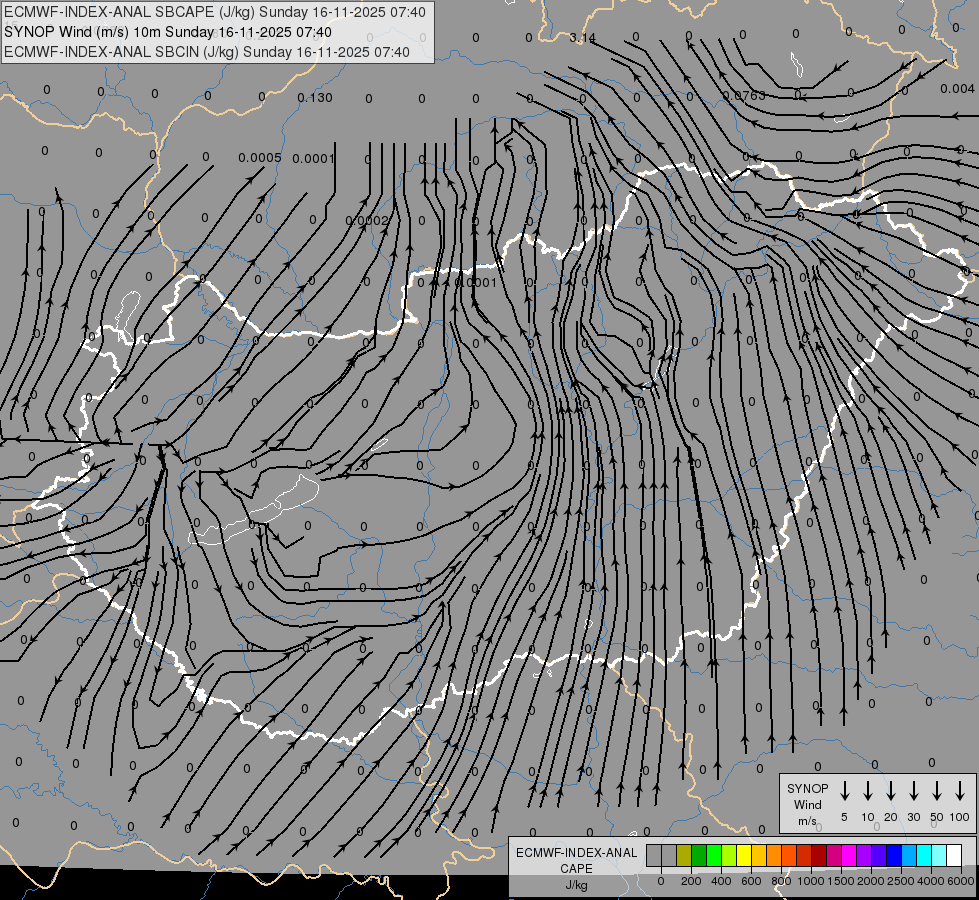The width and height of the screenshot is (979, 900).
Task: Click the 0.0001 value beside 0.0005
Action: click(x=313, y=158)
